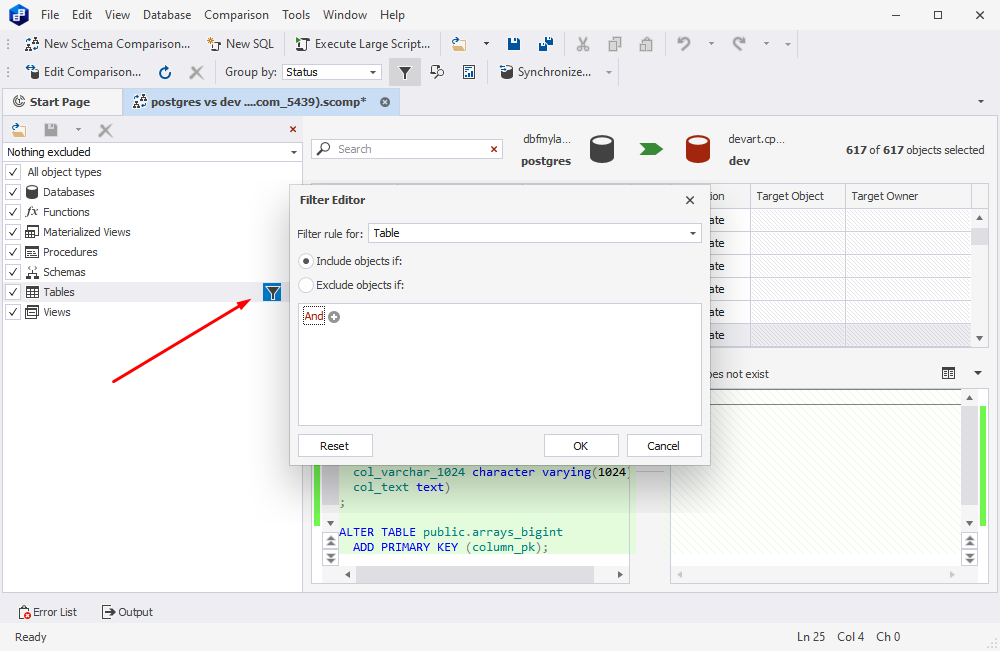Open New SQL document
Viewport: 1000px width, 651px height.
click(240, 44)
